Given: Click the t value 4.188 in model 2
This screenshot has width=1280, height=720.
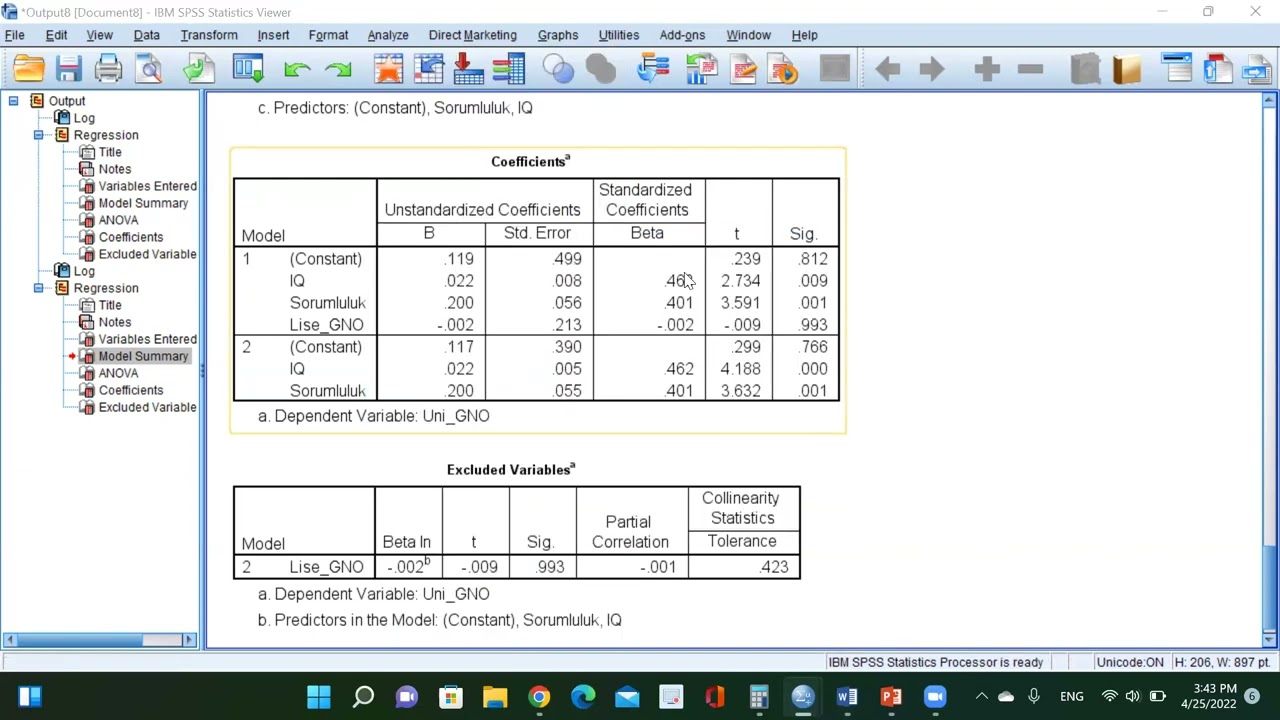Looking at the screenshot, I should point(740,369).
